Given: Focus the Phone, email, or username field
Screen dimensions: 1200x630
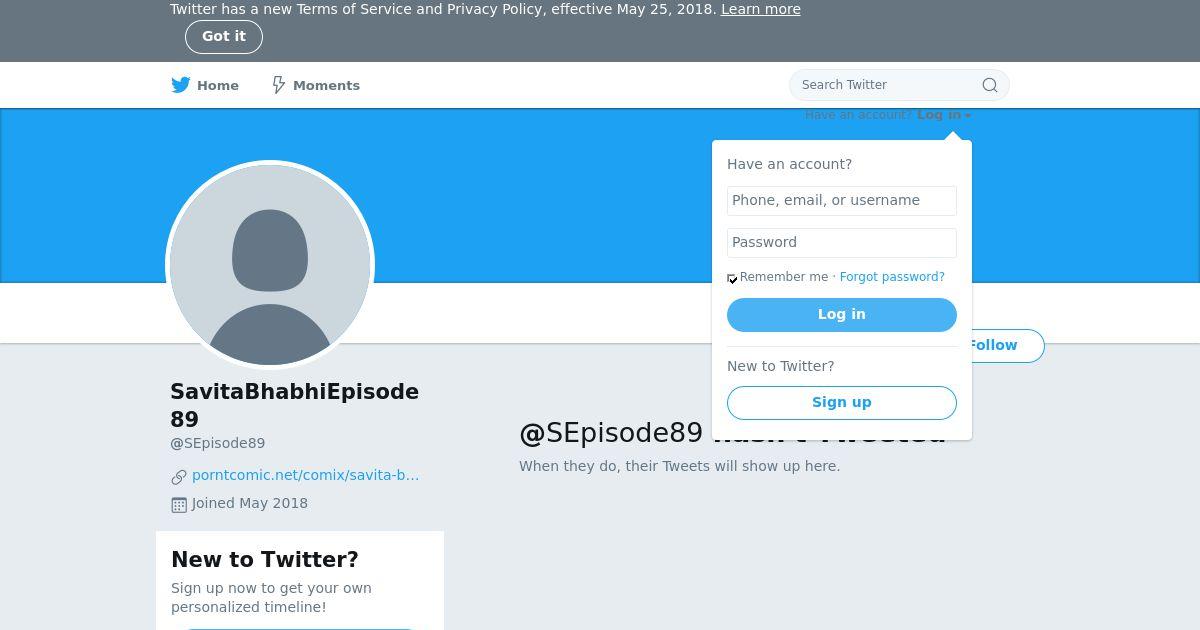Looking at the screenshot, I should tap(842, 201).
